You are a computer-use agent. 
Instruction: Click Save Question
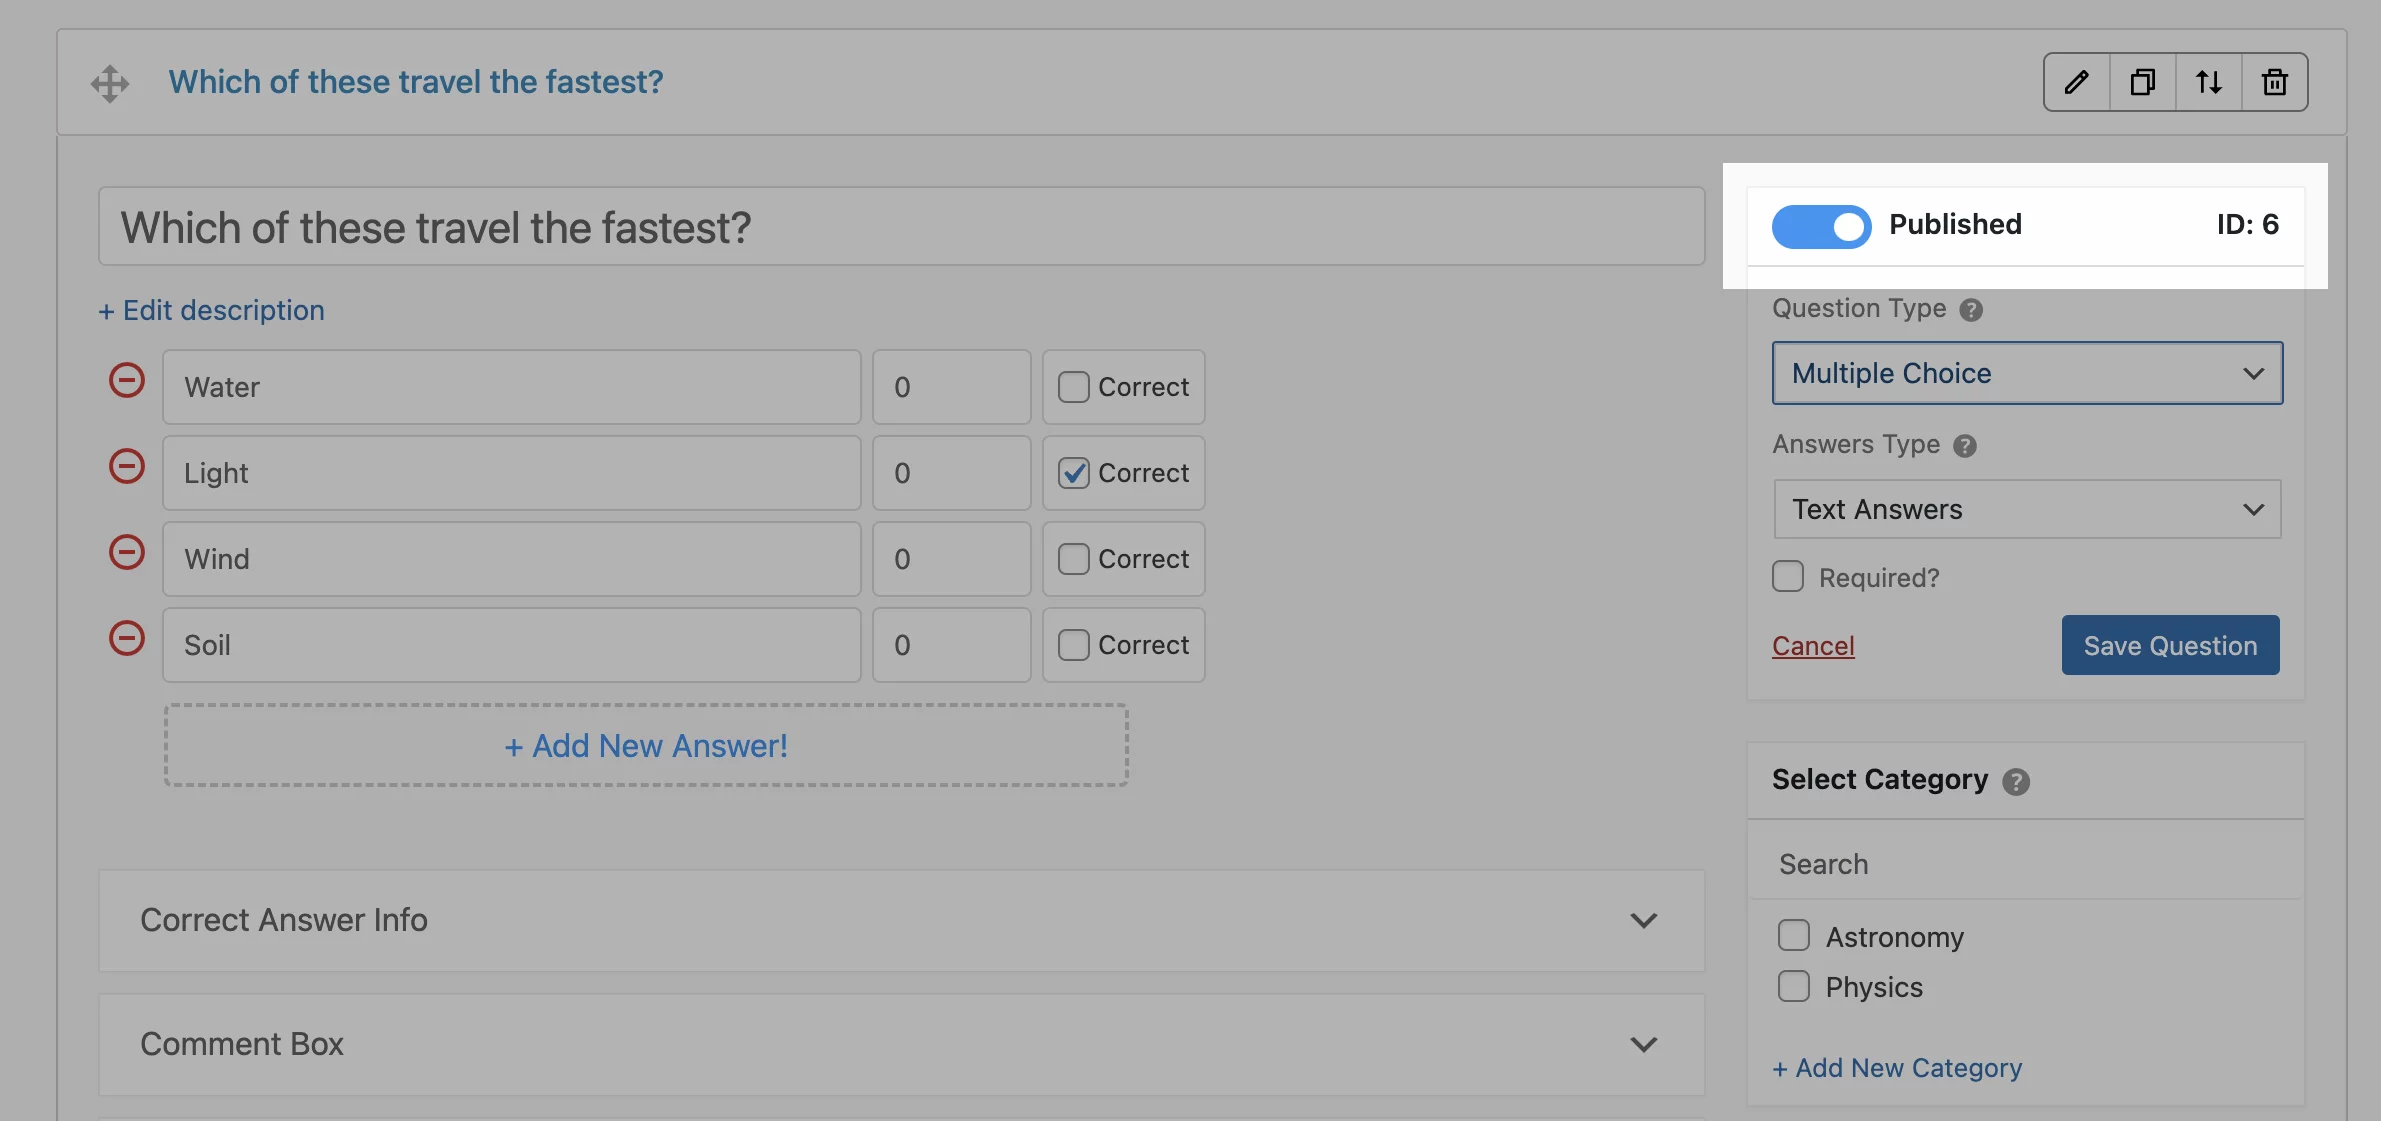click(x=2170, y=645)
